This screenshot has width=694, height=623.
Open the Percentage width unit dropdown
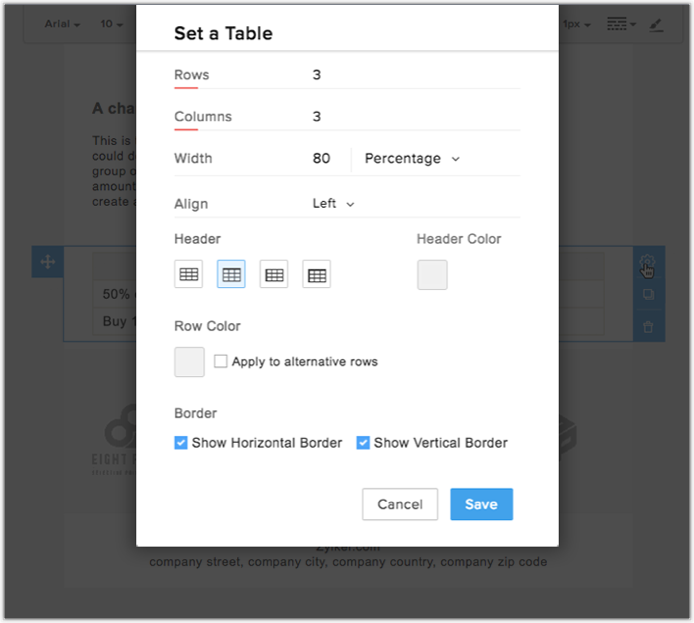412,158
